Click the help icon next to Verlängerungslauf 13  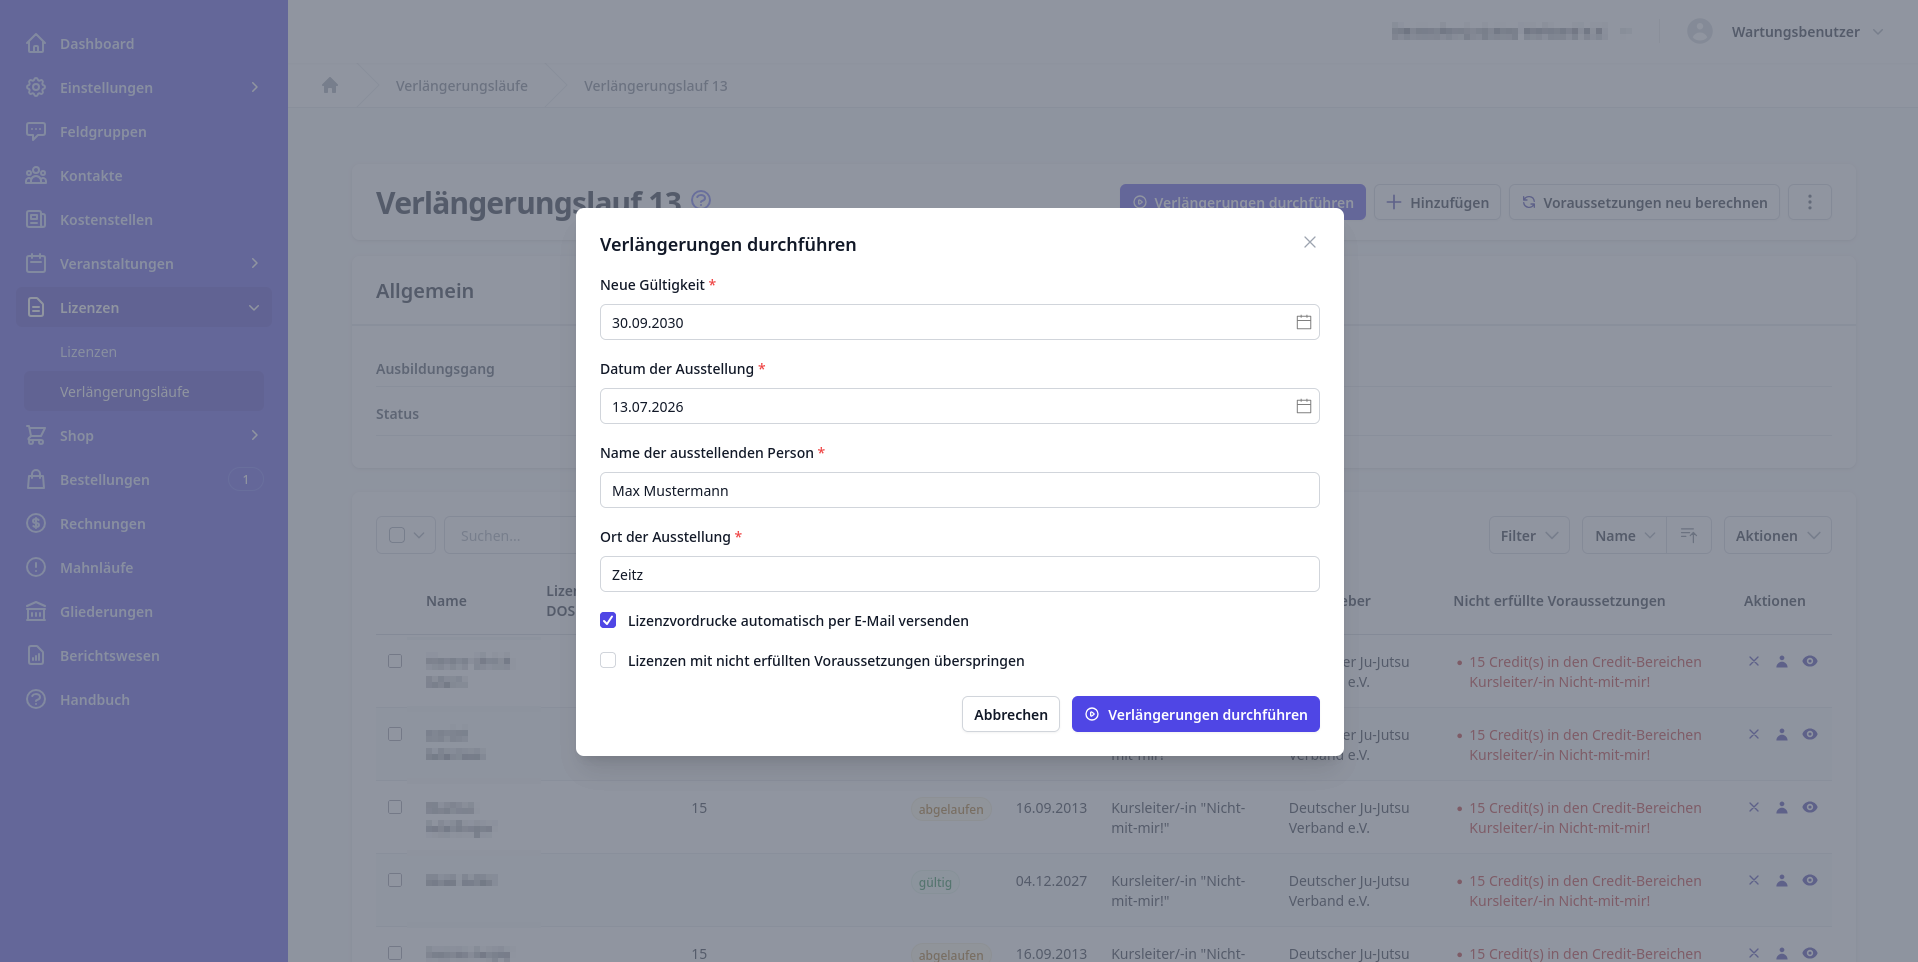(x=701, y=200)
